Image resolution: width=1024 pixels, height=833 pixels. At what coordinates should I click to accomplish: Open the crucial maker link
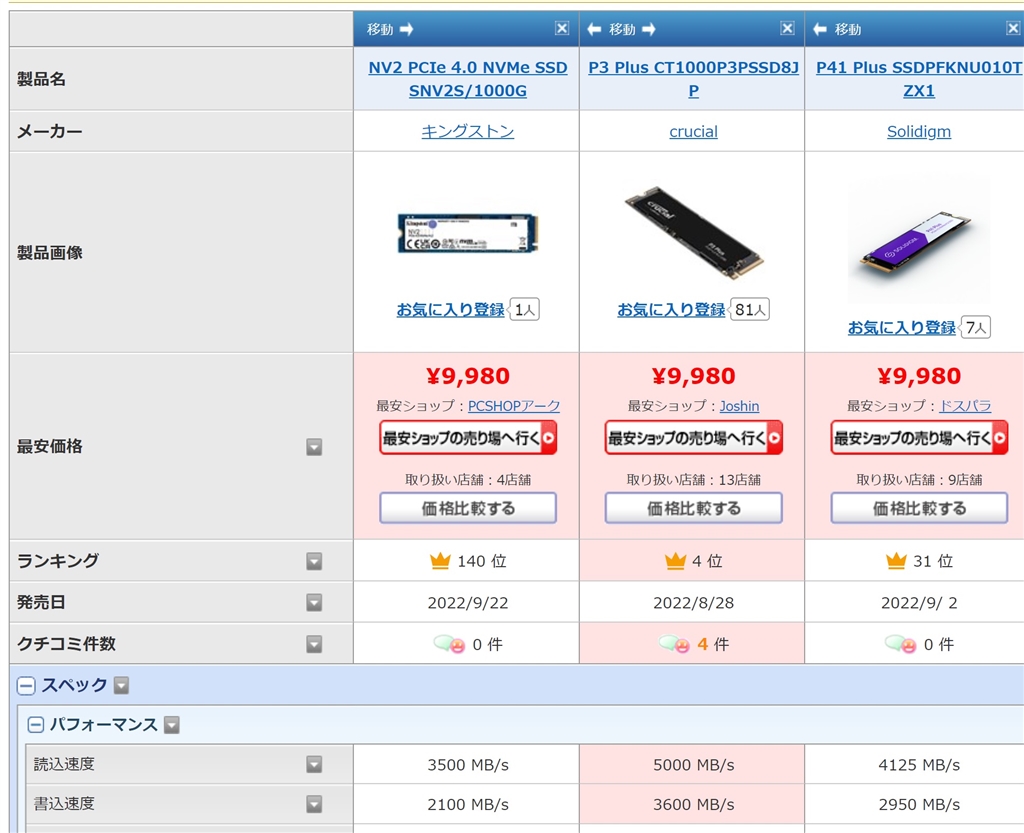[694, 132]
